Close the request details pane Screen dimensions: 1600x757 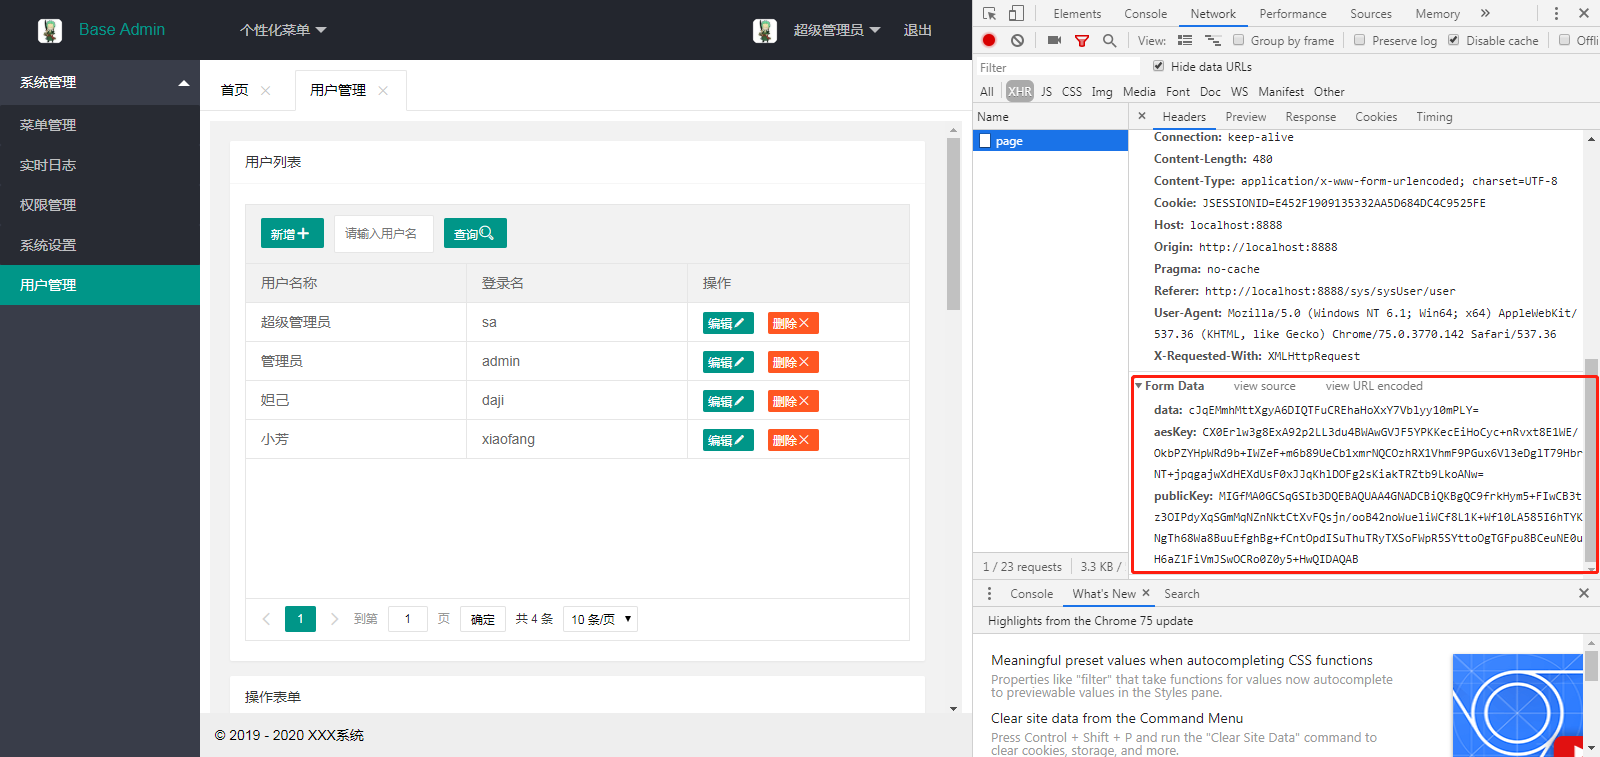click(x=1142, y=116)
